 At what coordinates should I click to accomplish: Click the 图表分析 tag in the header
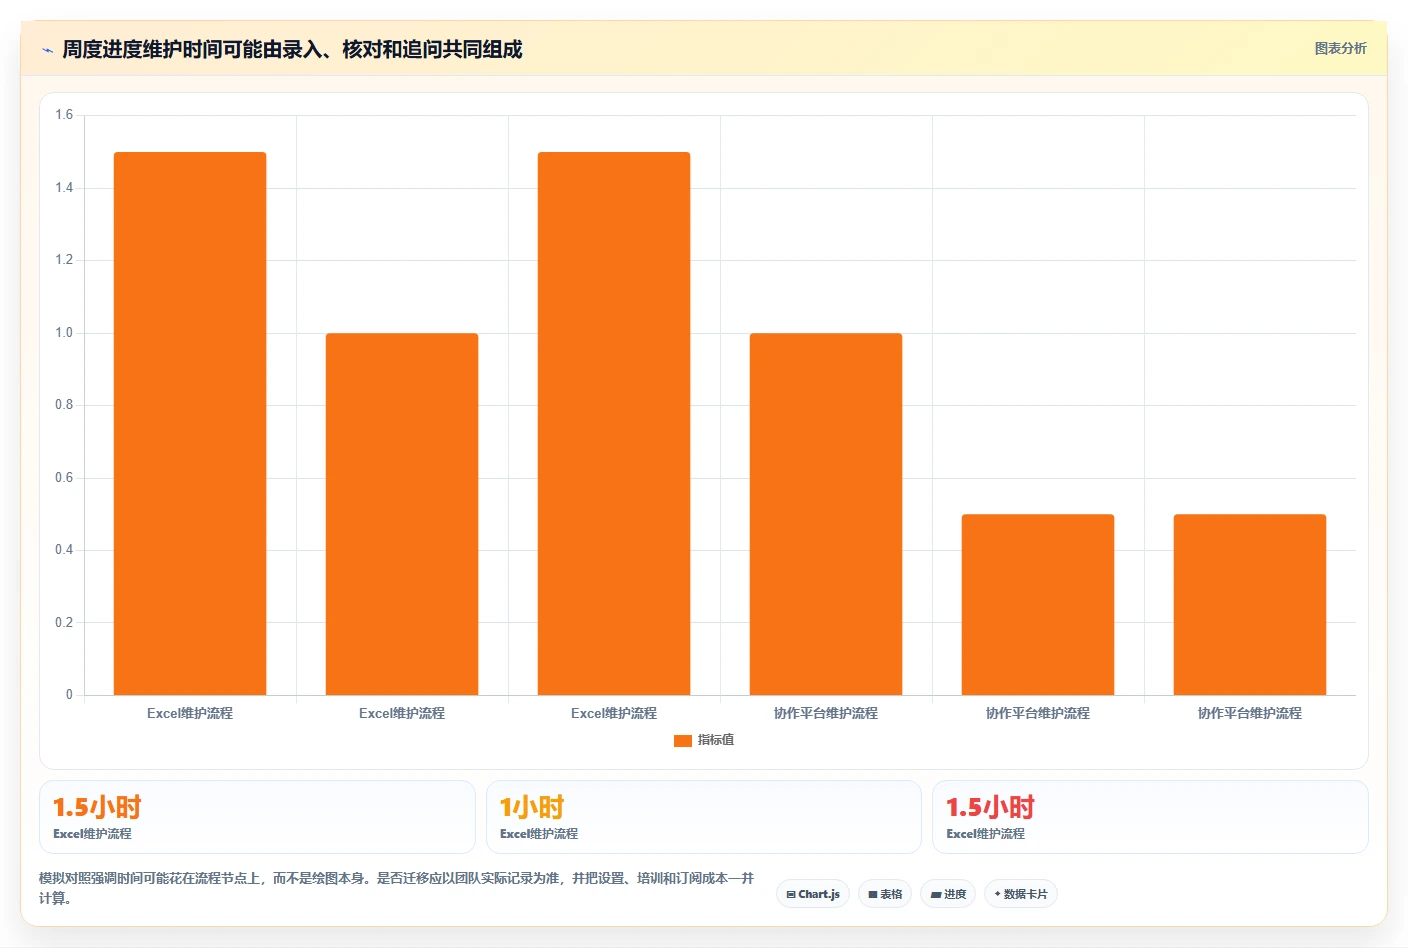(1340, 48)
